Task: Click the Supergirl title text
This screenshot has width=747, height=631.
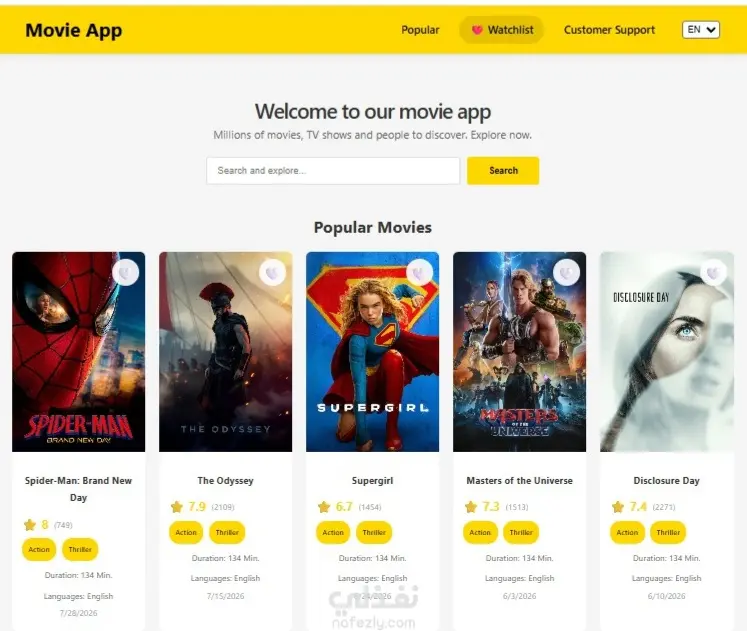Action: click(373, 481)
